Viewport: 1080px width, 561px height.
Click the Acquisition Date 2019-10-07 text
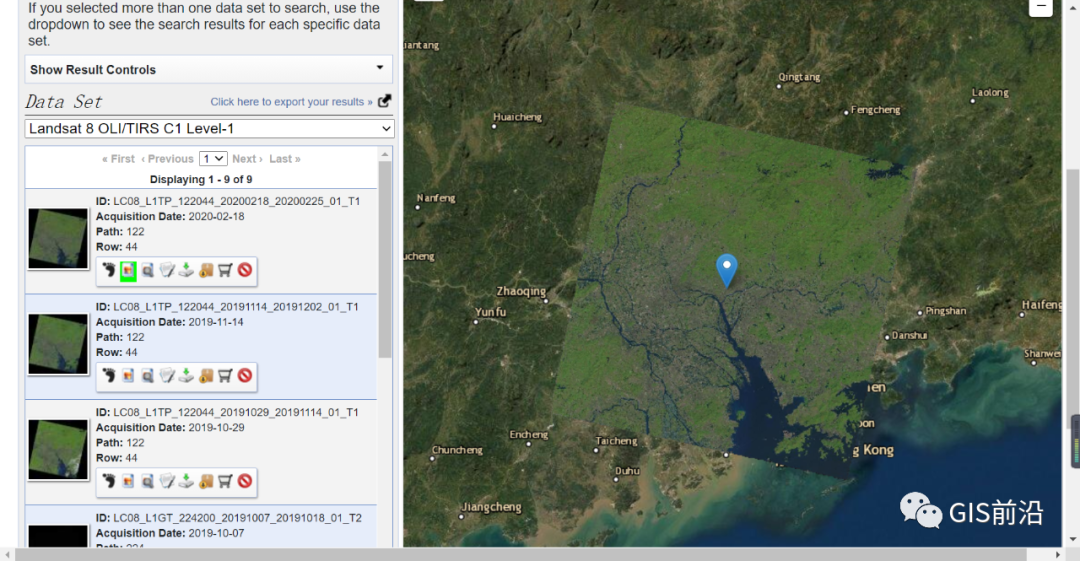coord(170,533)
